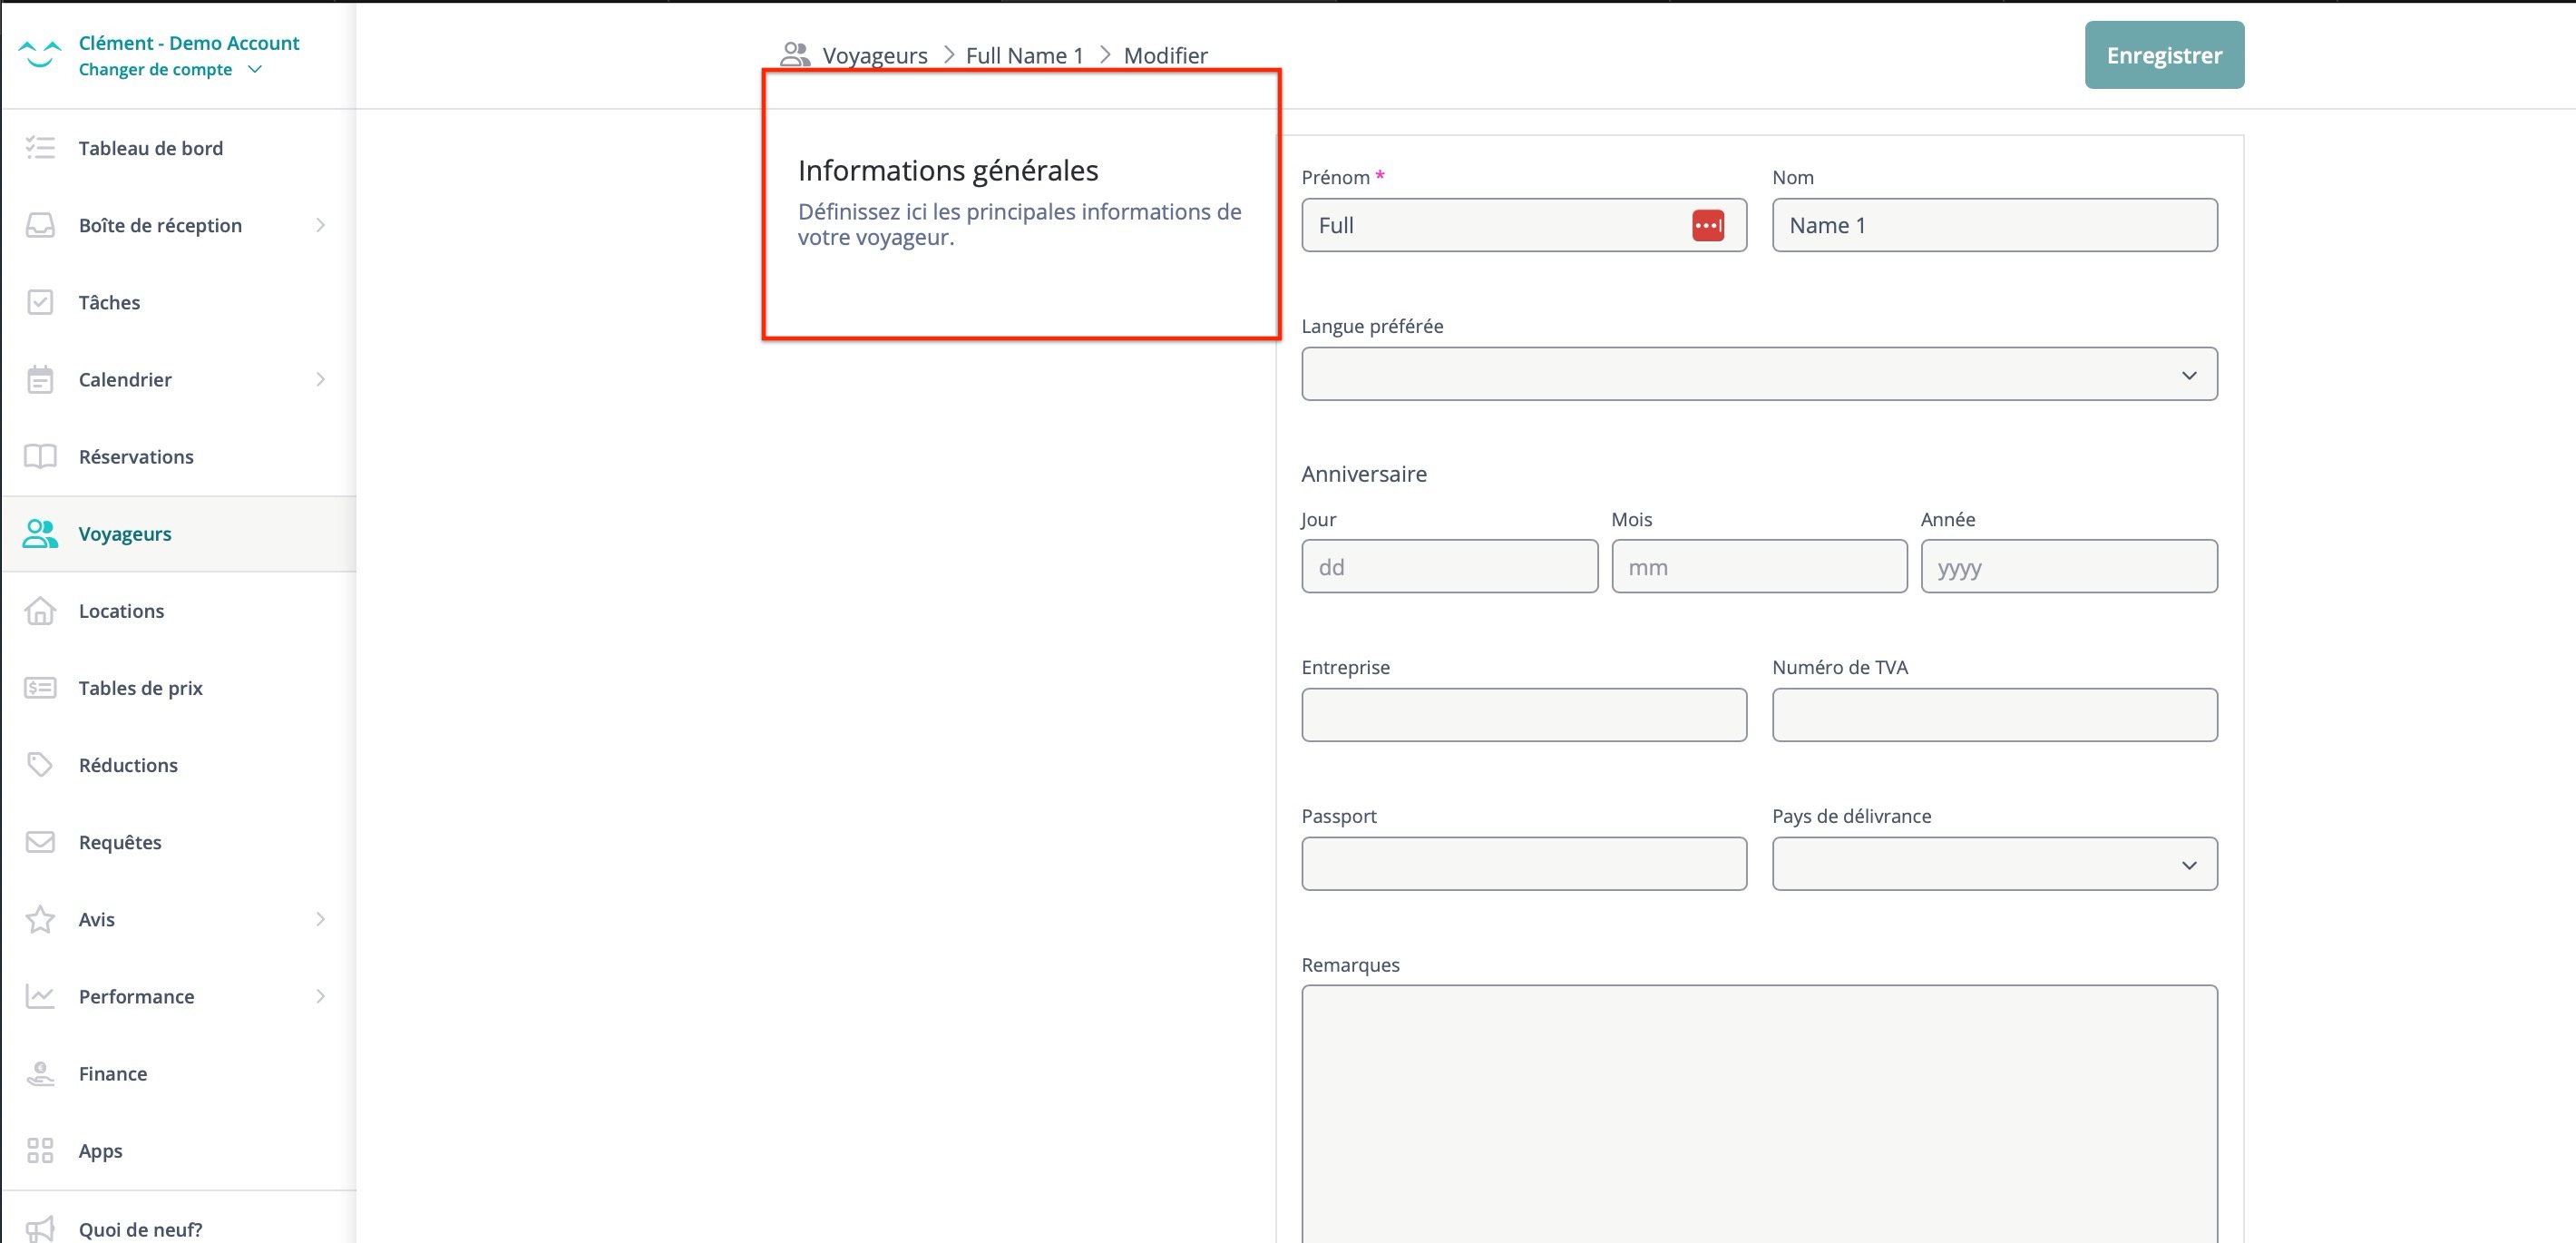Go to Tables de prix menu item
Viewport: 2576px width, 1243px height.
pyautogui.click(x=140, y=688)
